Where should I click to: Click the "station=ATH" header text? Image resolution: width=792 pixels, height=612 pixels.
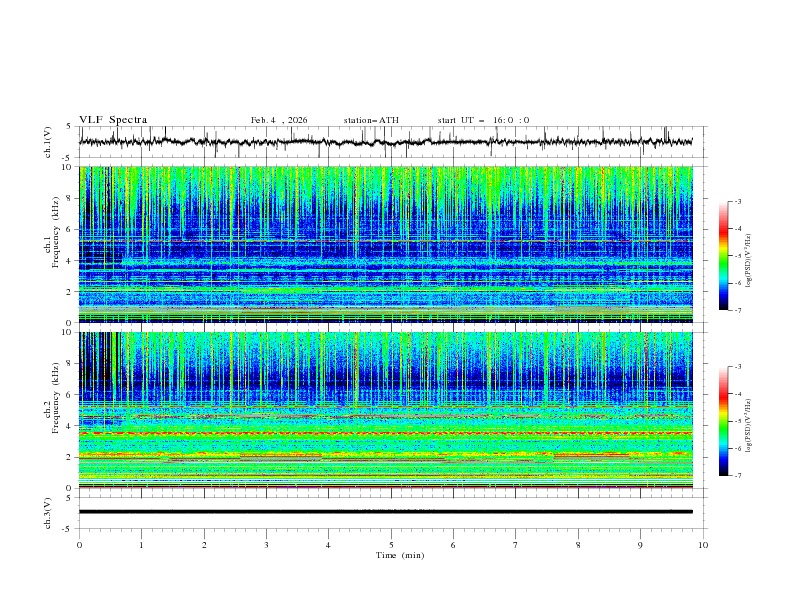371,120
